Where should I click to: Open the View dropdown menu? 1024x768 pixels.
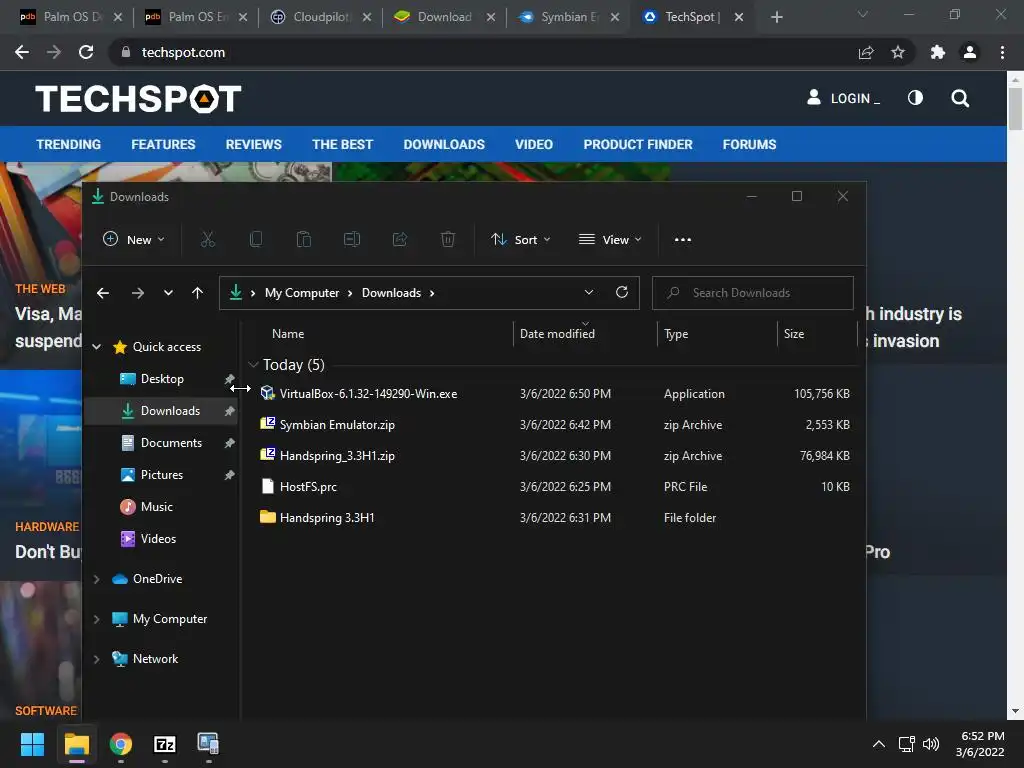click(610, 240)
